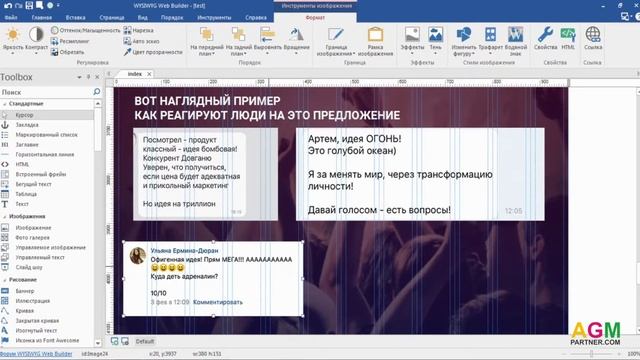Image resolution: width=640 pixels, height=360 pixels.
Task: Select the Обрезать crop tool
Action: pos(67,52)
